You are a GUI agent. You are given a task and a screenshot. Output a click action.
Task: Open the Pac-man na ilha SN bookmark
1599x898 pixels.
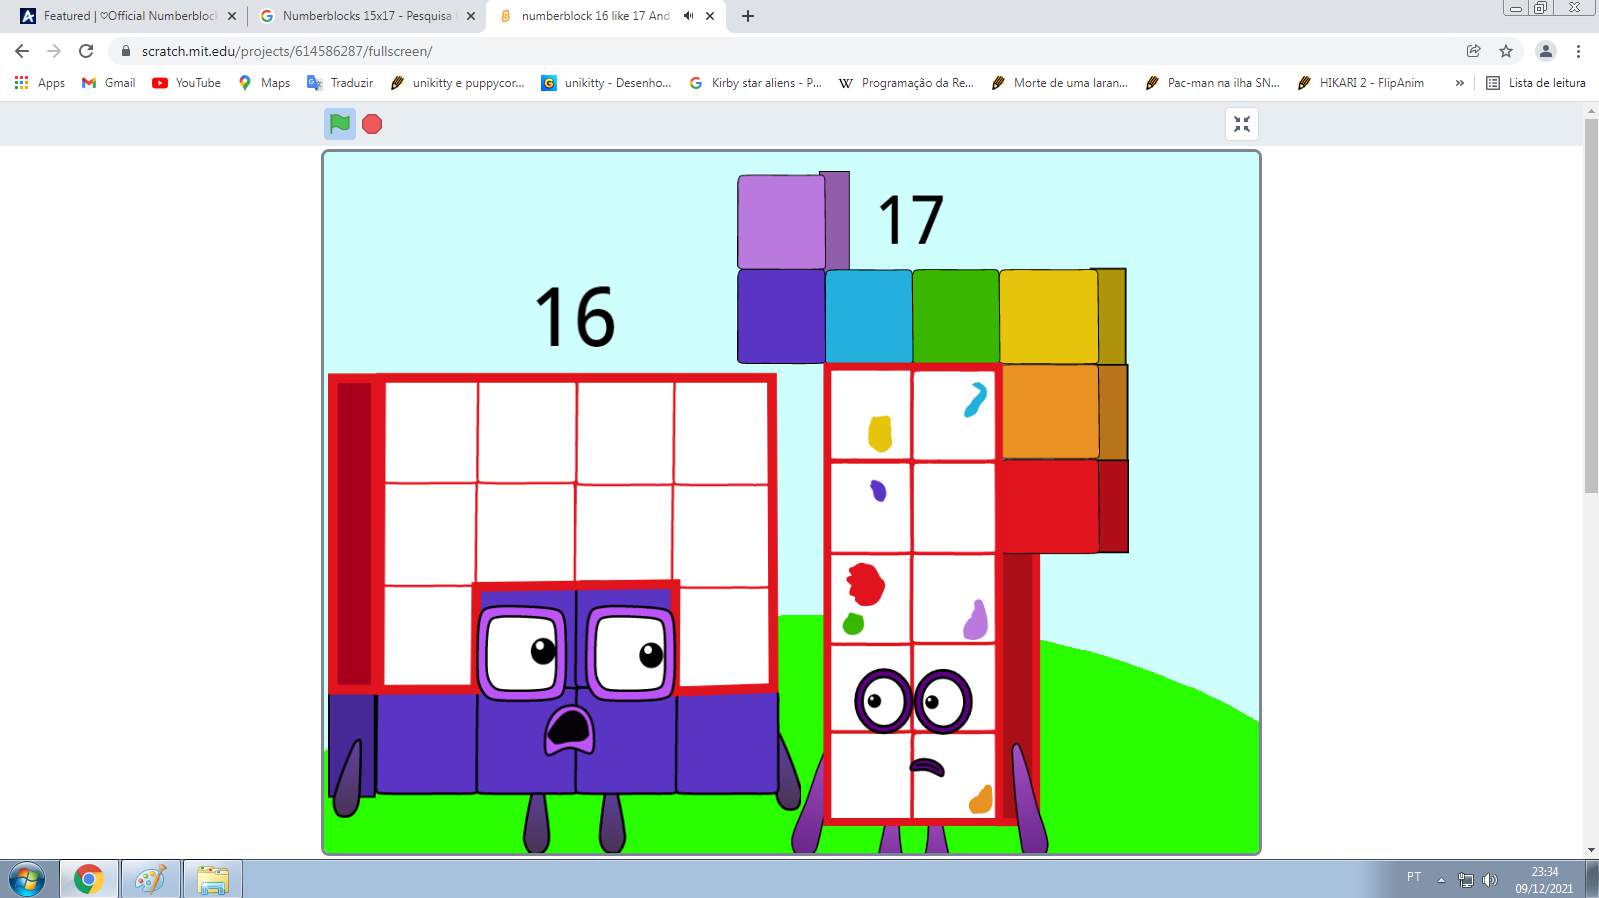1213,83
